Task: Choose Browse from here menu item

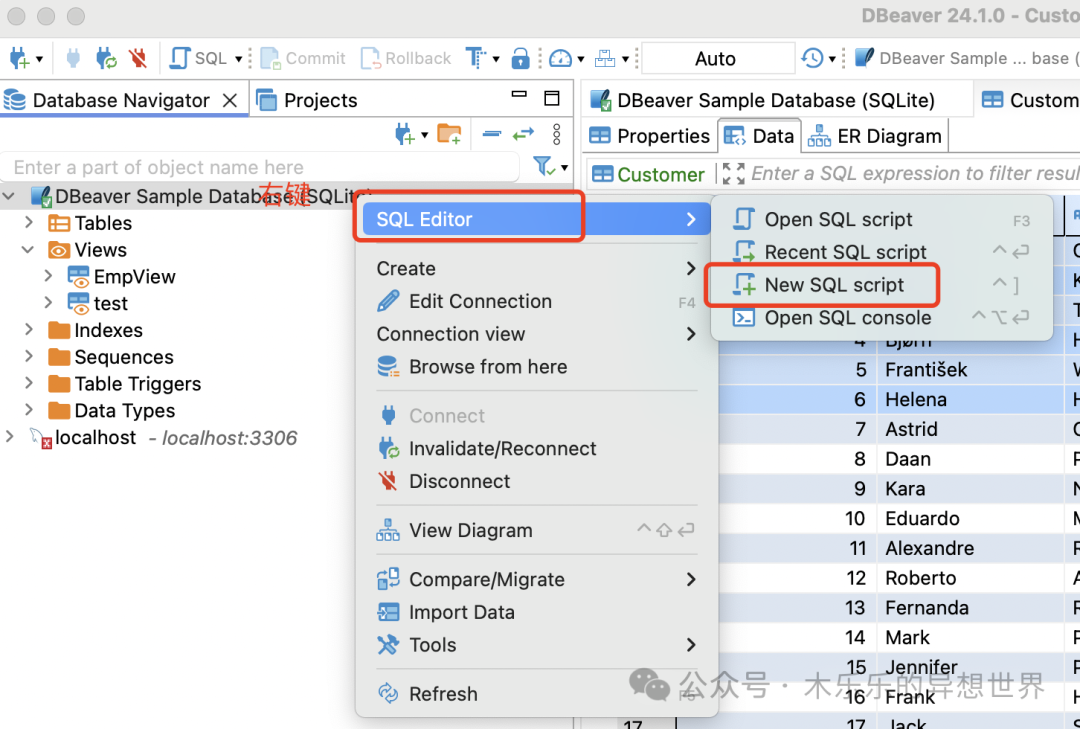Action: click(537, 367)
